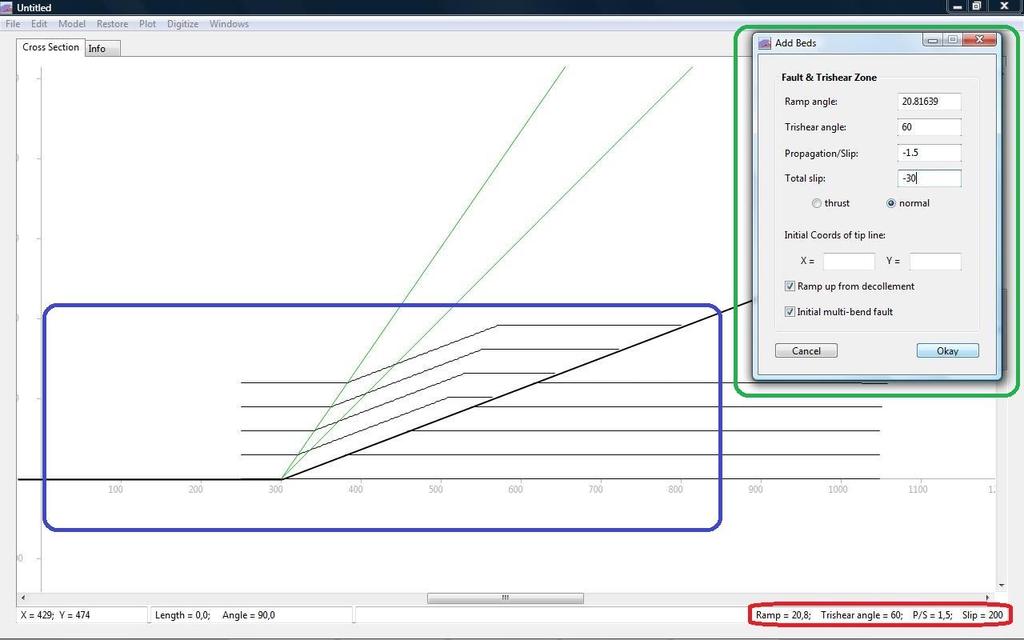Click the Total slip input field
This screenshot has height=640, width=1024.
click(x=929, y=178)
